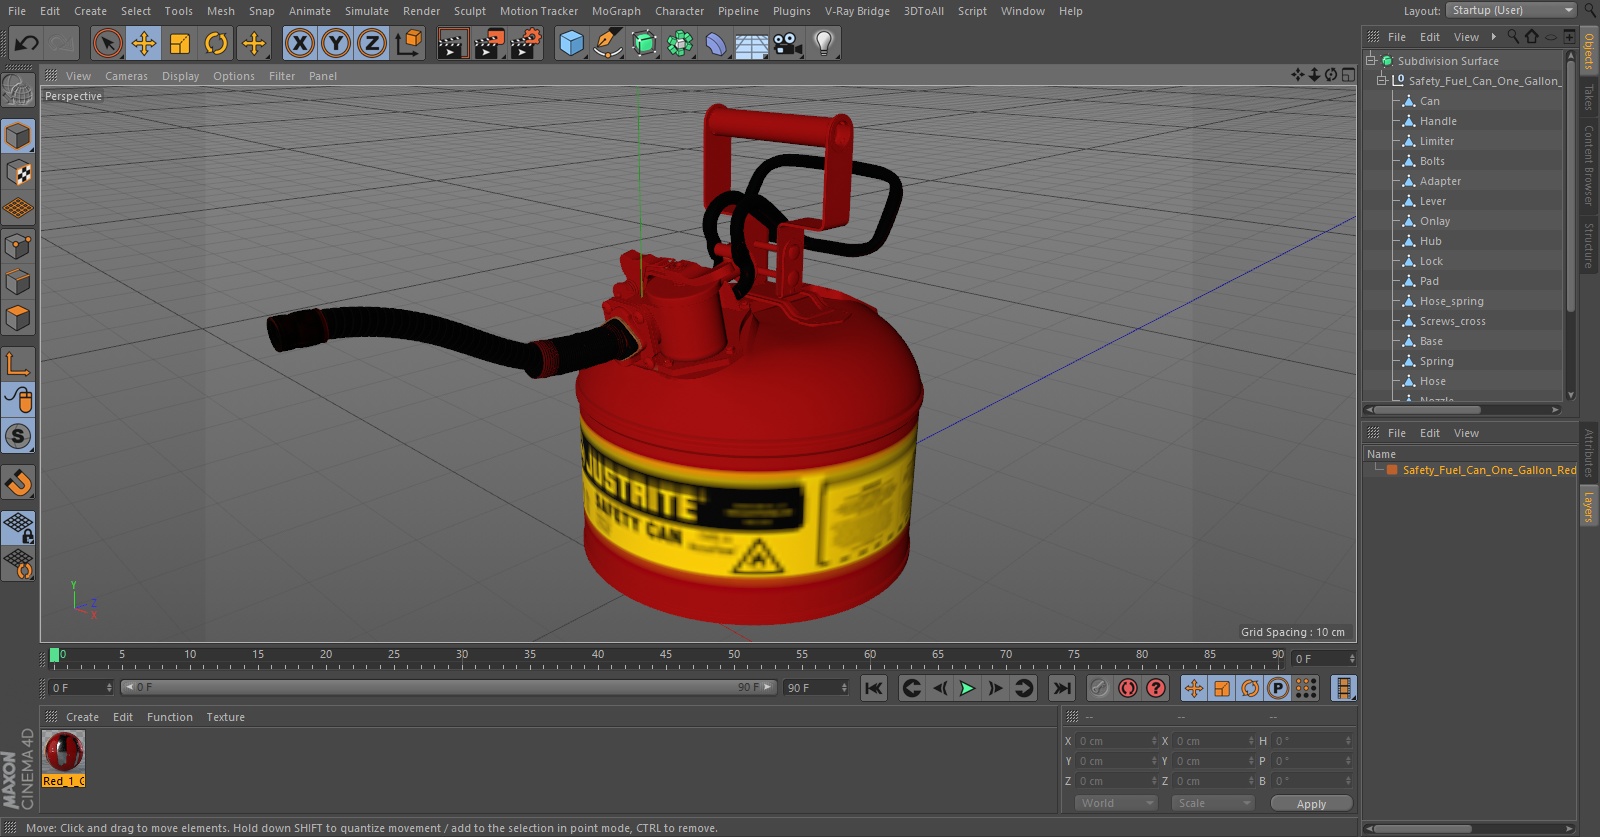Click the orange layer color swatch
1600x837 pixels.
(x=1392, y=469)
